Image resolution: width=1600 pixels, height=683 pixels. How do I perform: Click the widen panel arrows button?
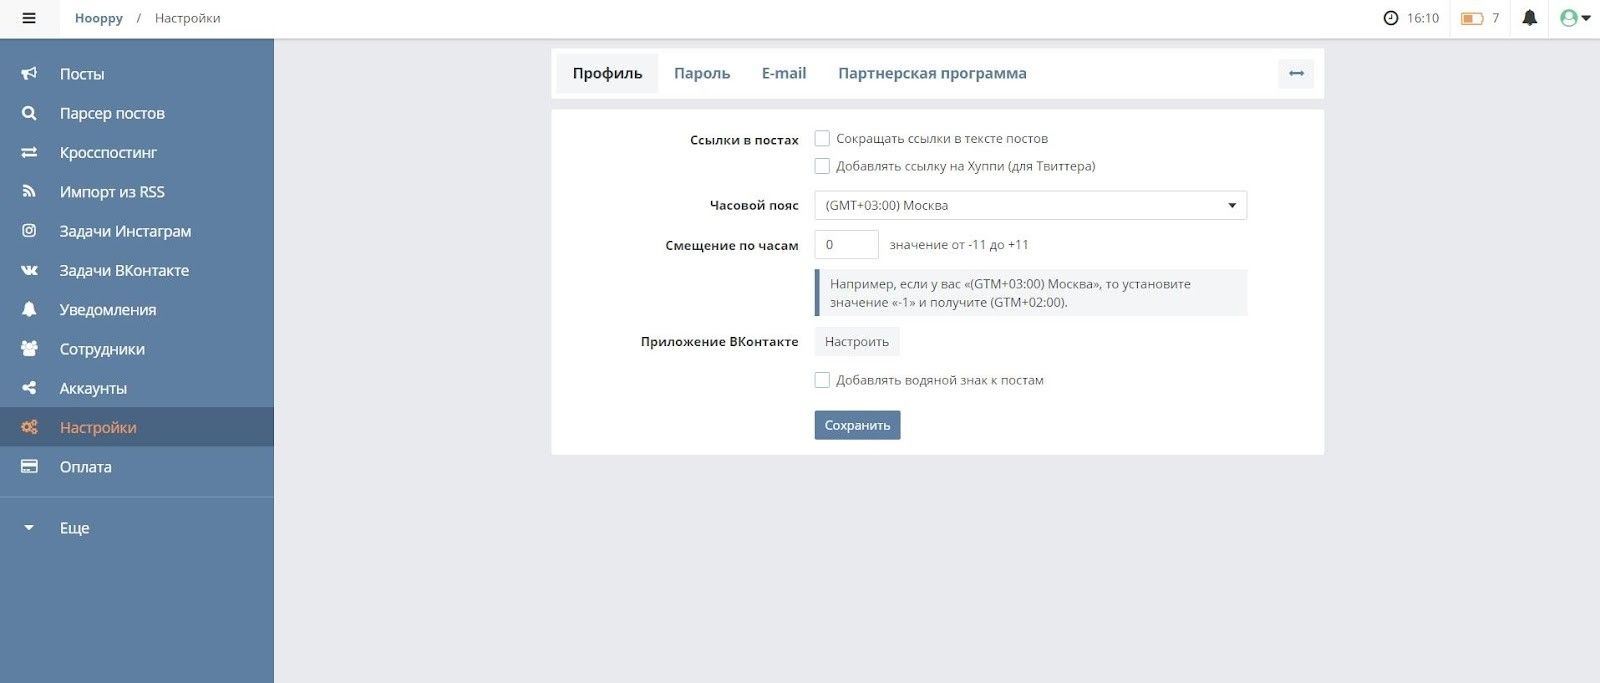point(1296,73)
